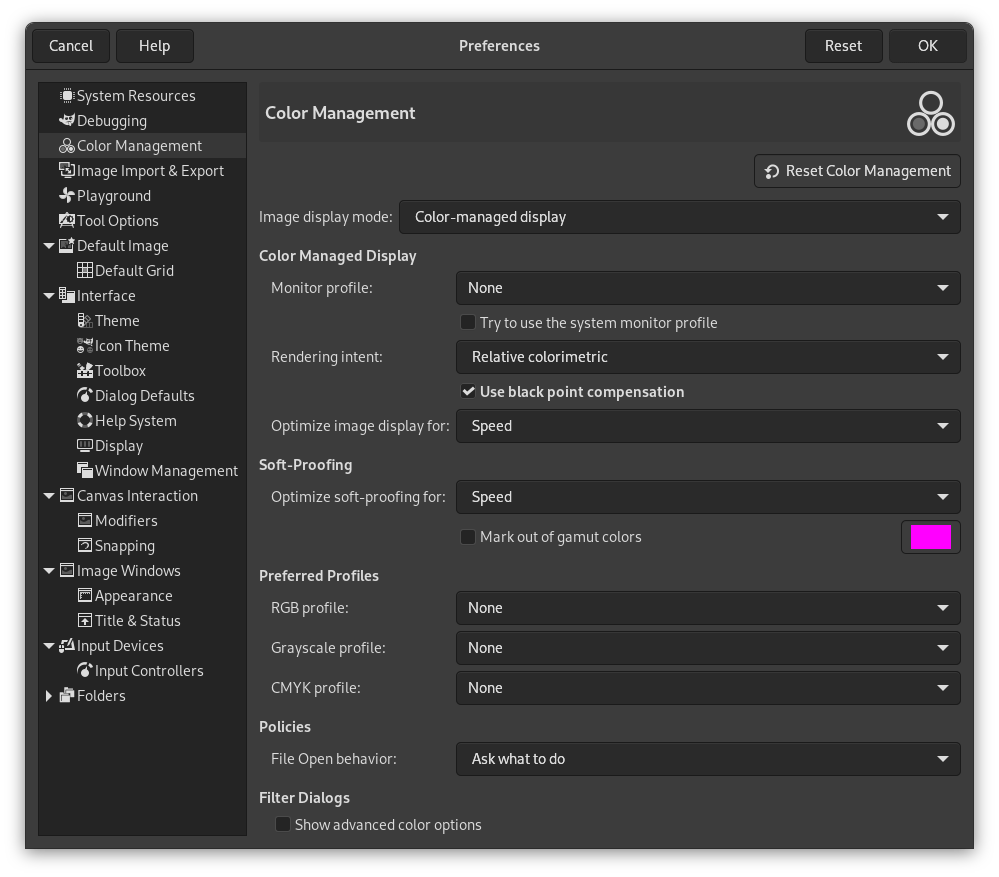Open the CMYK profile dropdown

708,688
